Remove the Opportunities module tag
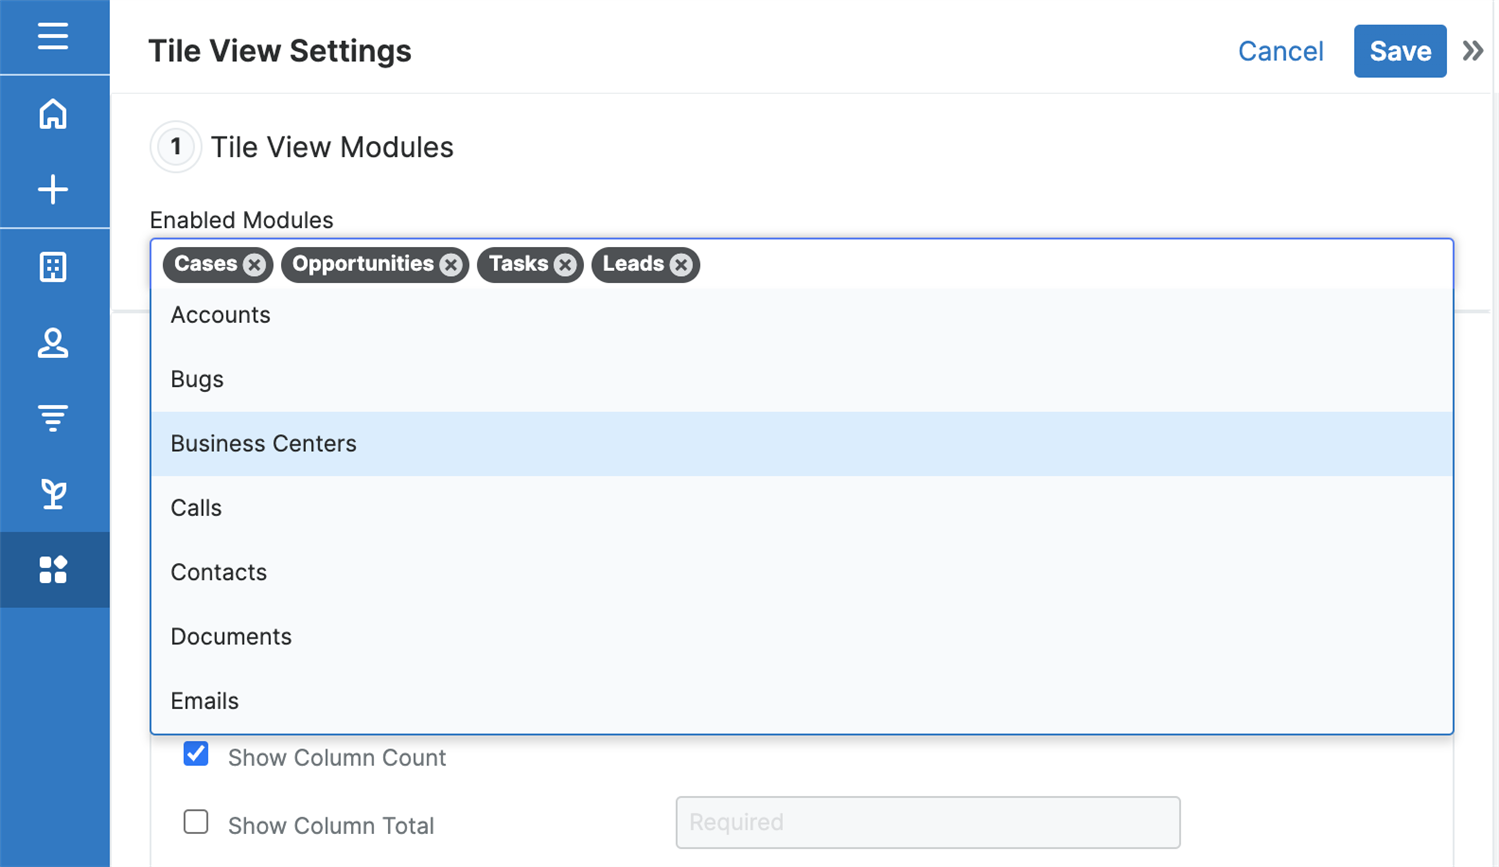This screenshot has width=1499, height=867. pyautogui.click(x=451, y=265)
